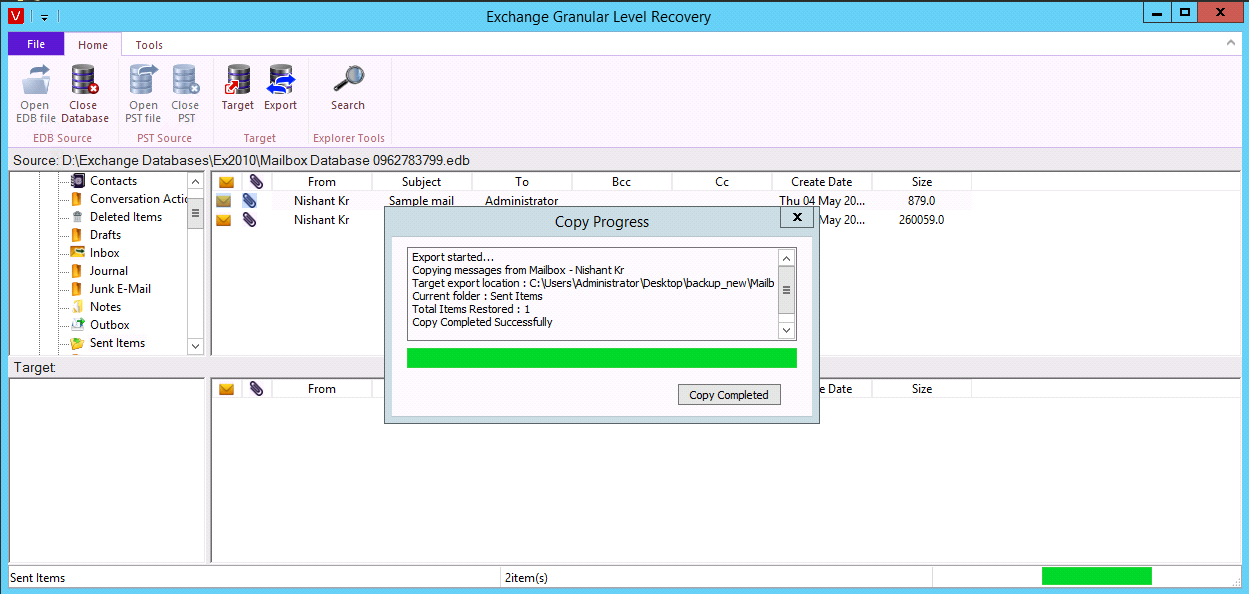
Task: Select Sent Items folder in tree
Action: (117, 343)
